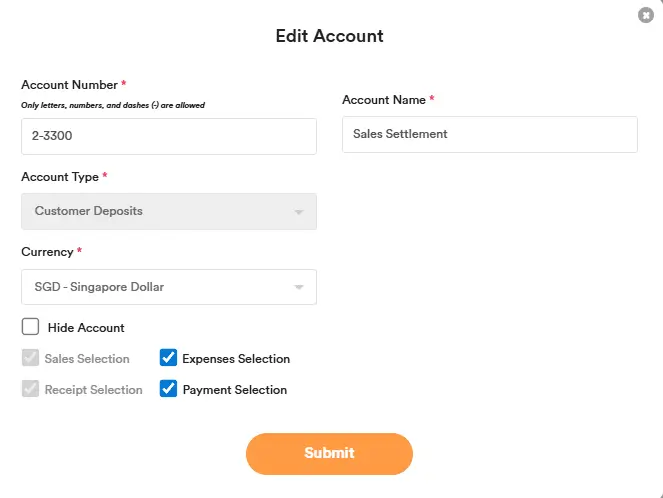Click the allowed characters hint text
Image resolution: width=663 pixels, height=498 pixels.
tap(113, 105)
